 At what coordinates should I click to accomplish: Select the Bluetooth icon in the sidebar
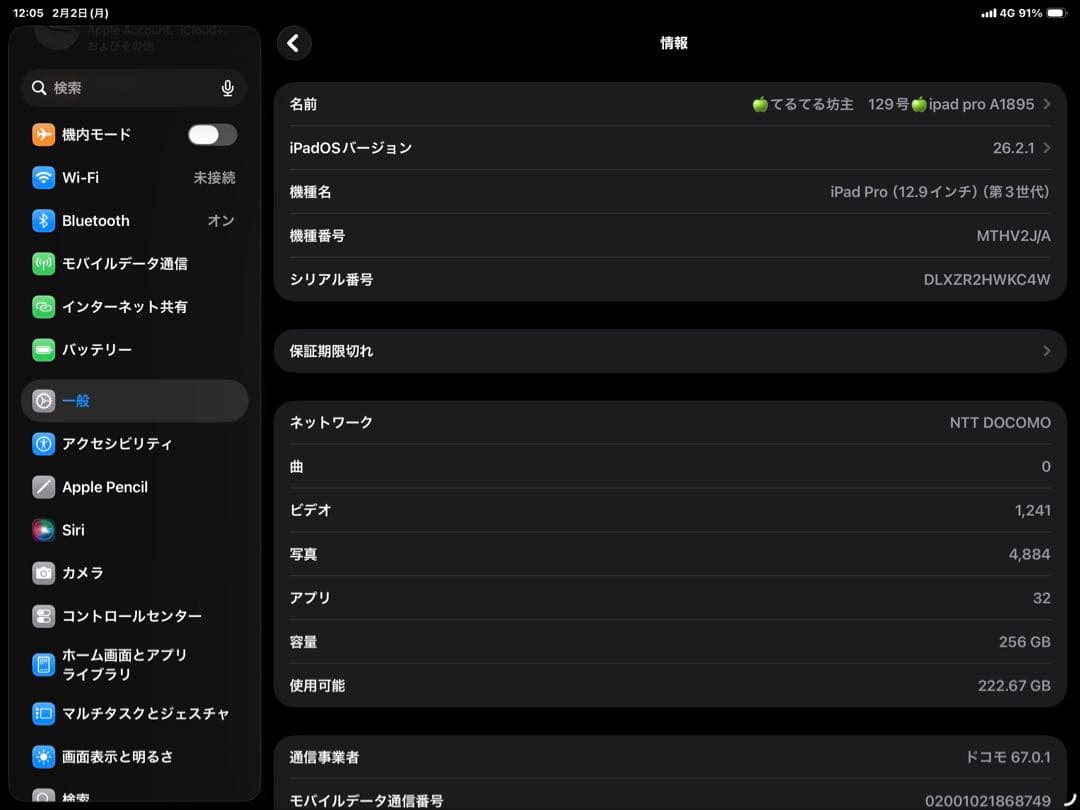click(44, 221)
